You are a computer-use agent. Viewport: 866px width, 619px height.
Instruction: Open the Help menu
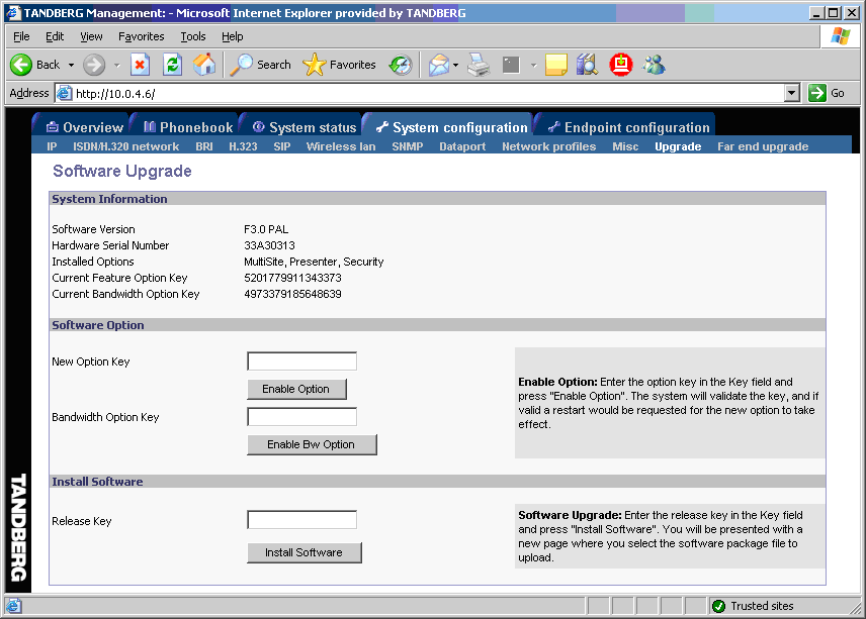pos(233,36)
